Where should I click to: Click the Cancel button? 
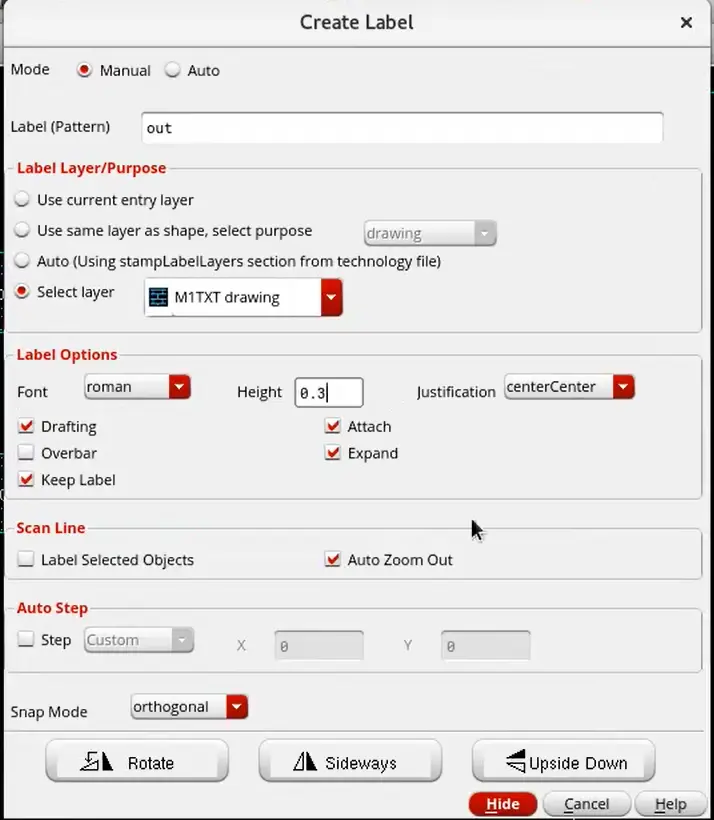586,804
